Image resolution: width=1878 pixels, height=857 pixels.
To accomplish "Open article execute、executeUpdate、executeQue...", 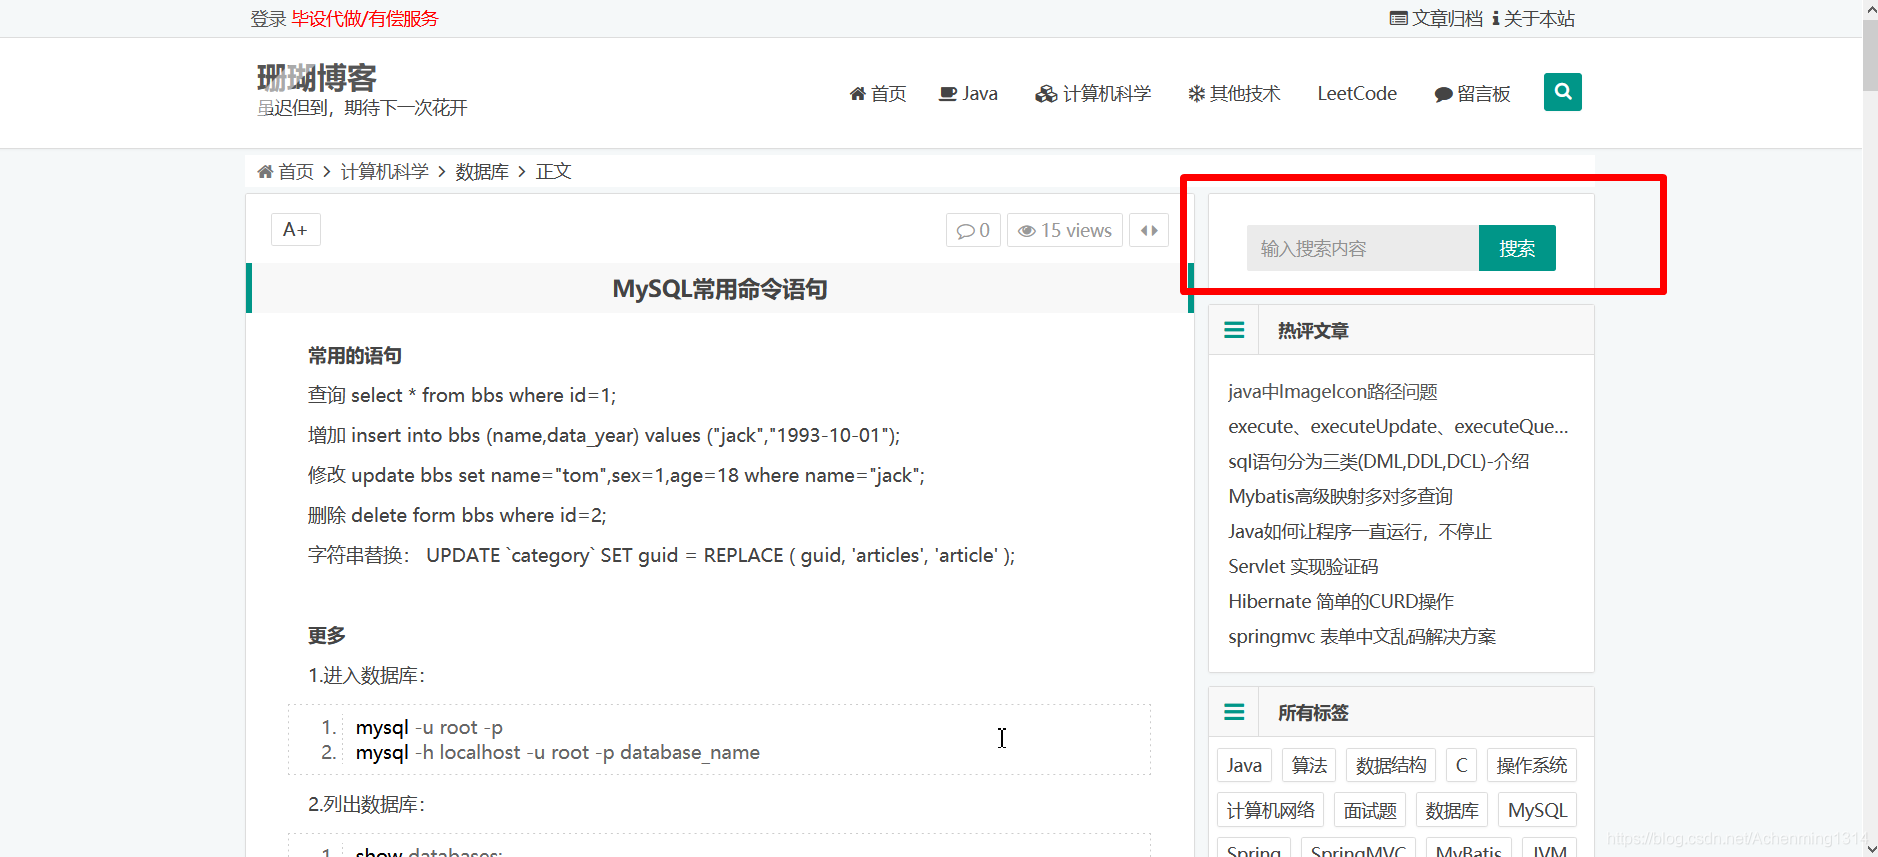I will [x=1398, y=426].
